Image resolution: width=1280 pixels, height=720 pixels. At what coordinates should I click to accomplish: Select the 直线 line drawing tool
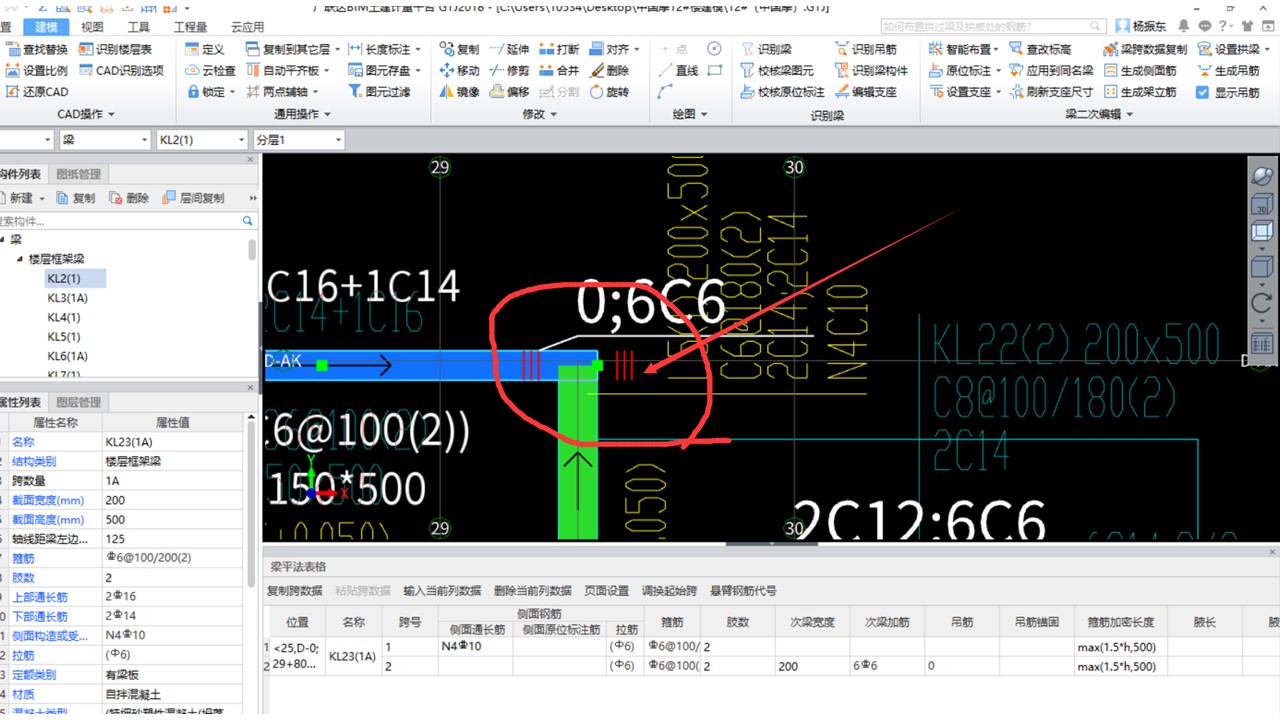(678, 70)
